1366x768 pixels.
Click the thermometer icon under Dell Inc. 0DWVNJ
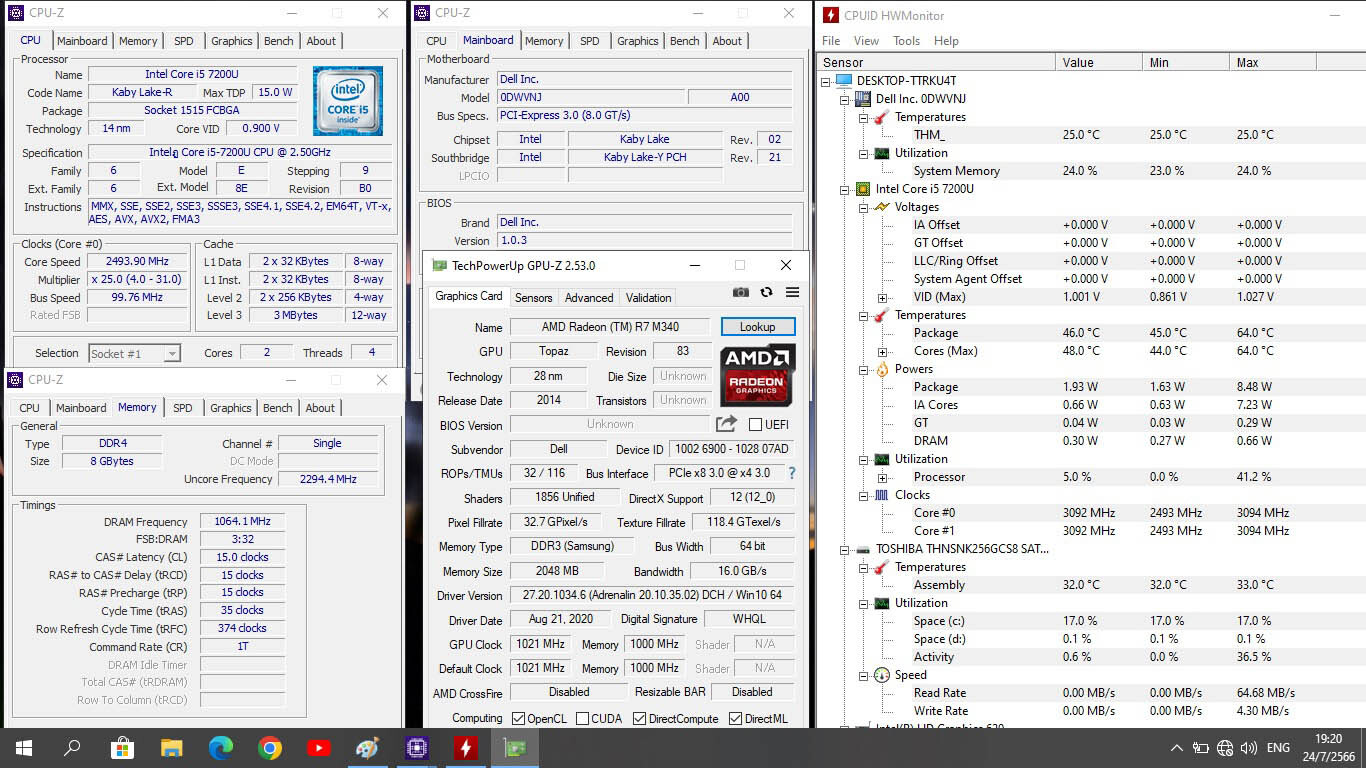tap(881, 117)
